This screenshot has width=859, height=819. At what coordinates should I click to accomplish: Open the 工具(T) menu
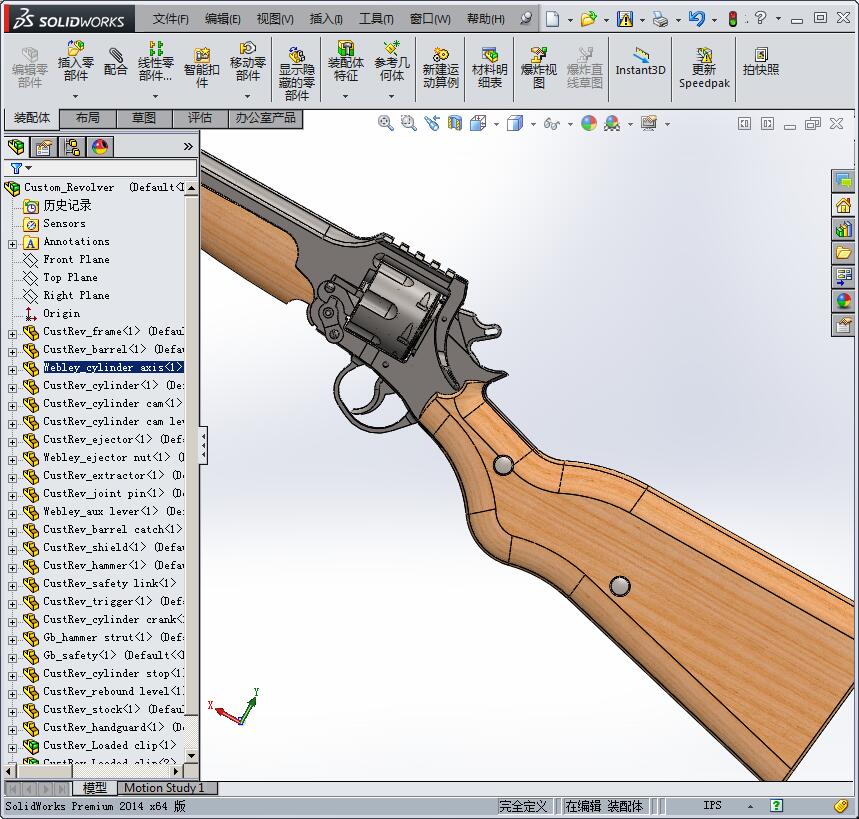point(376,18)
